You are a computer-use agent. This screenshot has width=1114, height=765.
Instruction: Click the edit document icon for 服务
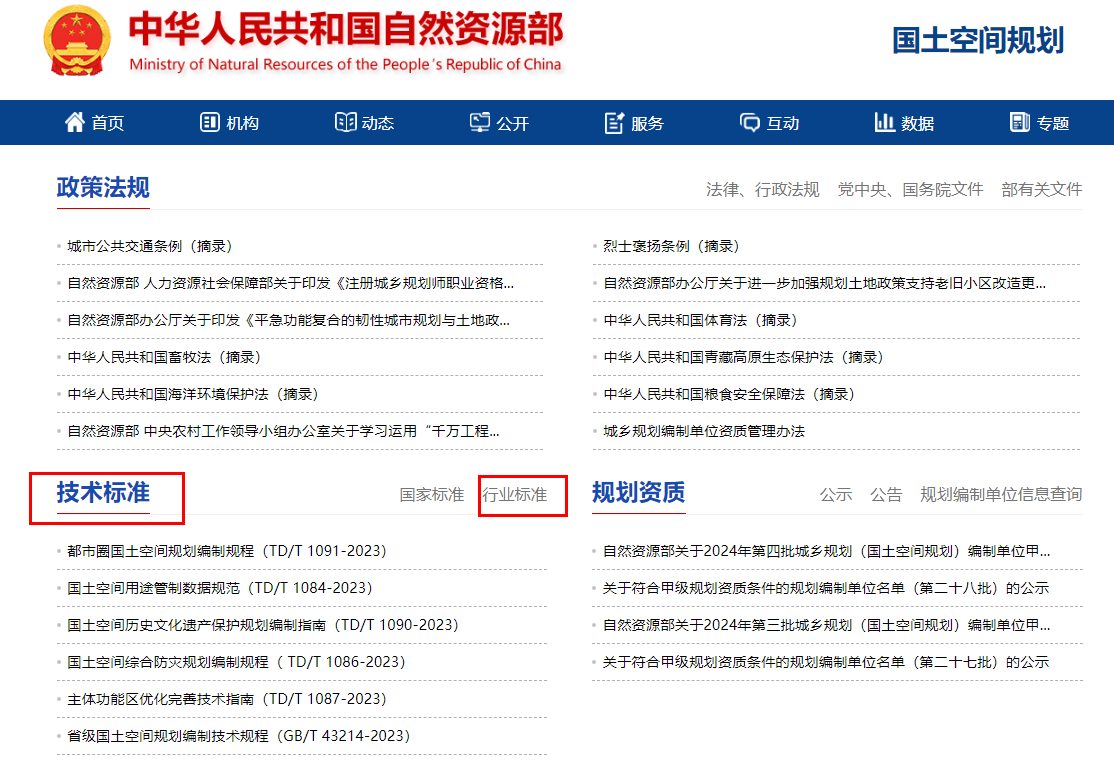pos(614,123)
